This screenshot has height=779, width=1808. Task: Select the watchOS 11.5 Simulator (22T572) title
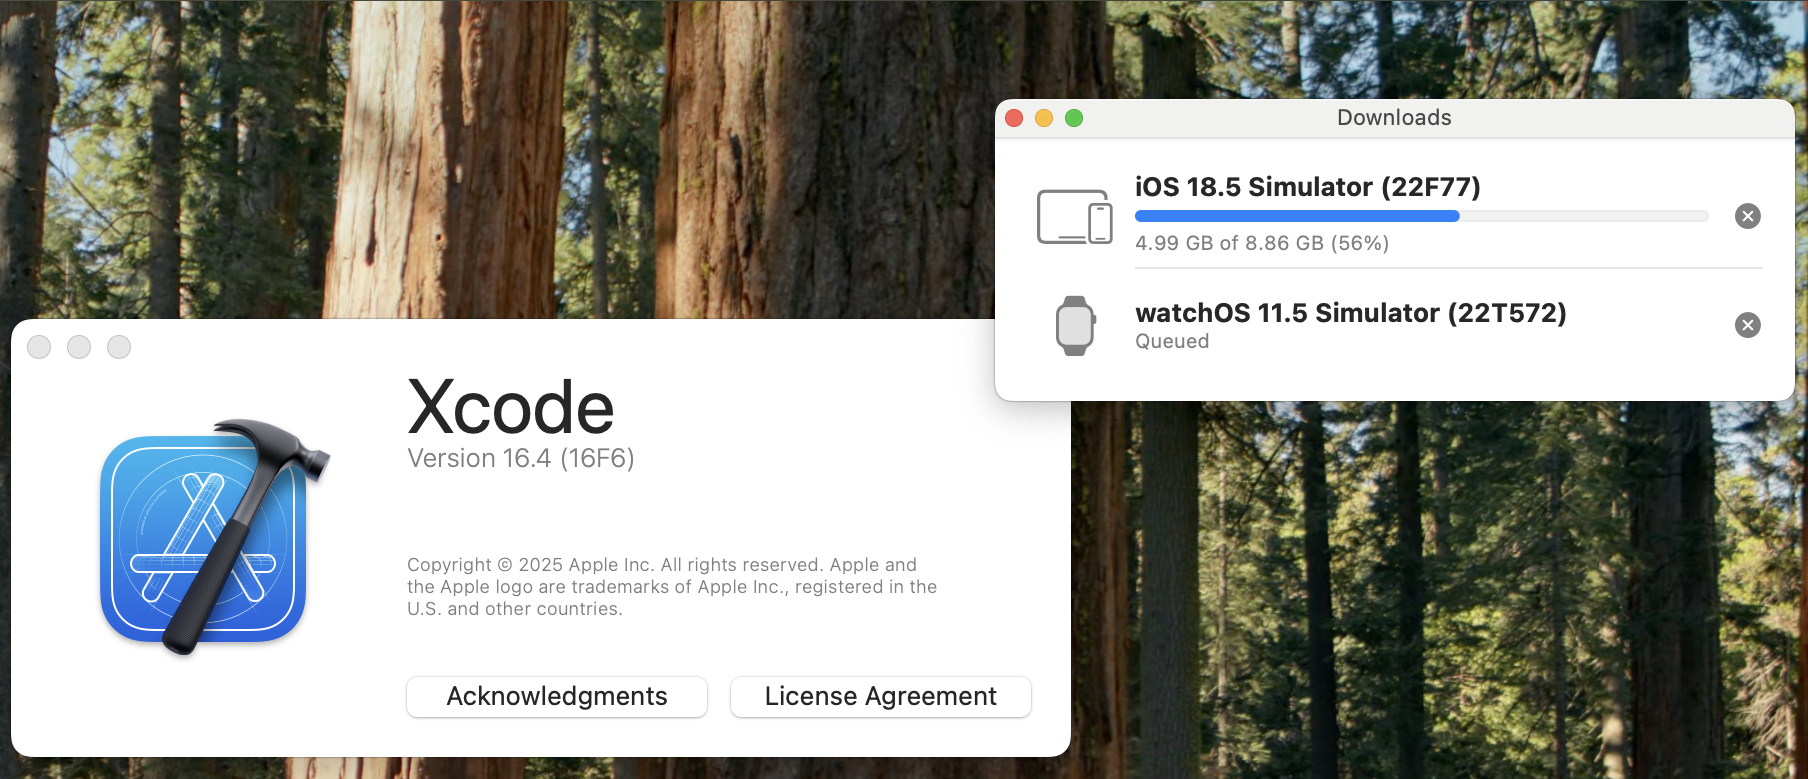click(x=1350, y=313)
